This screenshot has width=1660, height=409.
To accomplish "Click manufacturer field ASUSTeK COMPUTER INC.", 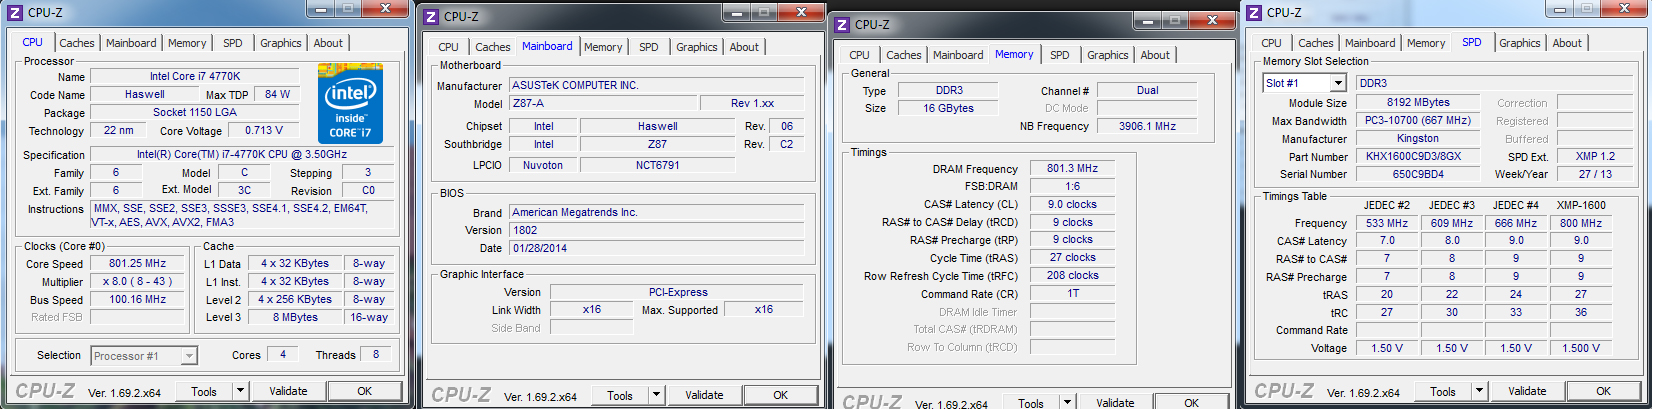I will click(657, 85).
